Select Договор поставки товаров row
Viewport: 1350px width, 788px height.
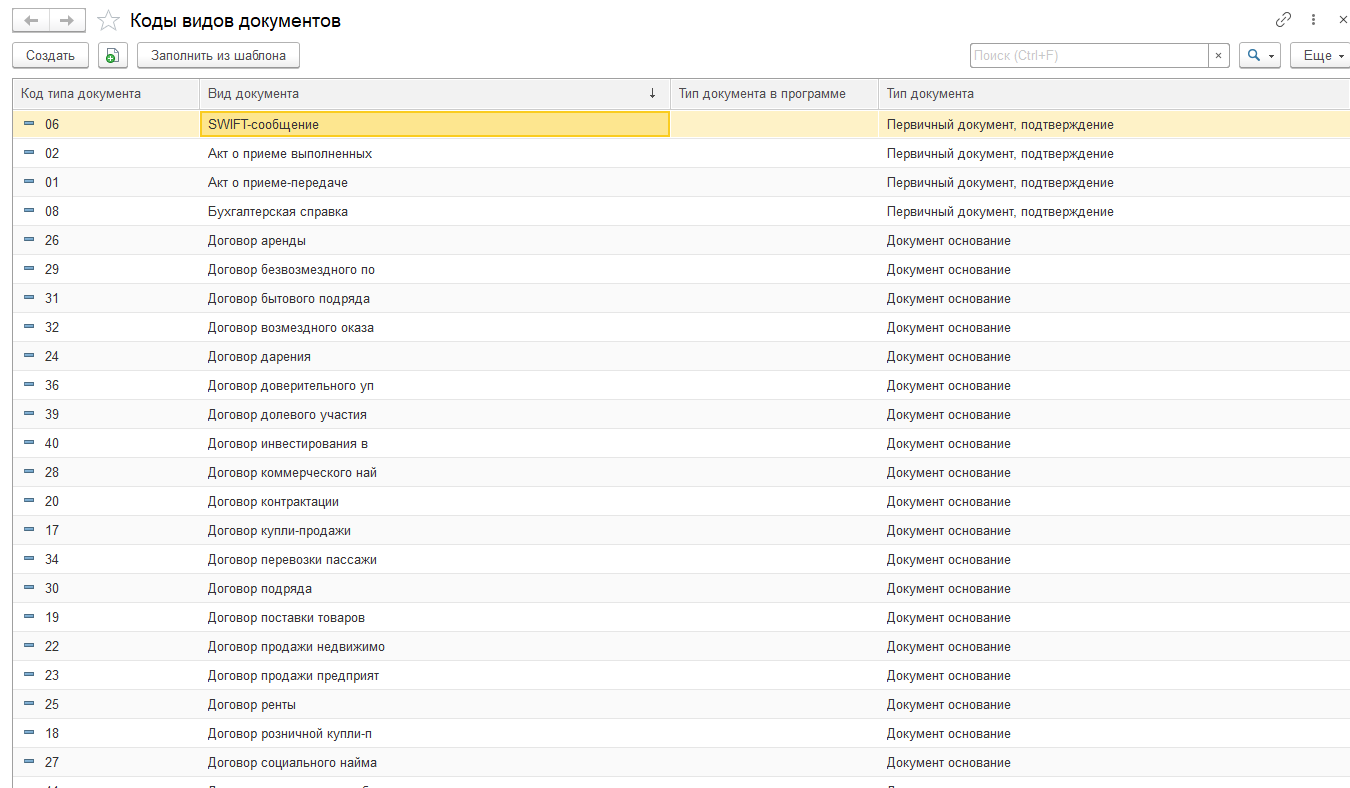pyautogui.click(x=681, y=617)
